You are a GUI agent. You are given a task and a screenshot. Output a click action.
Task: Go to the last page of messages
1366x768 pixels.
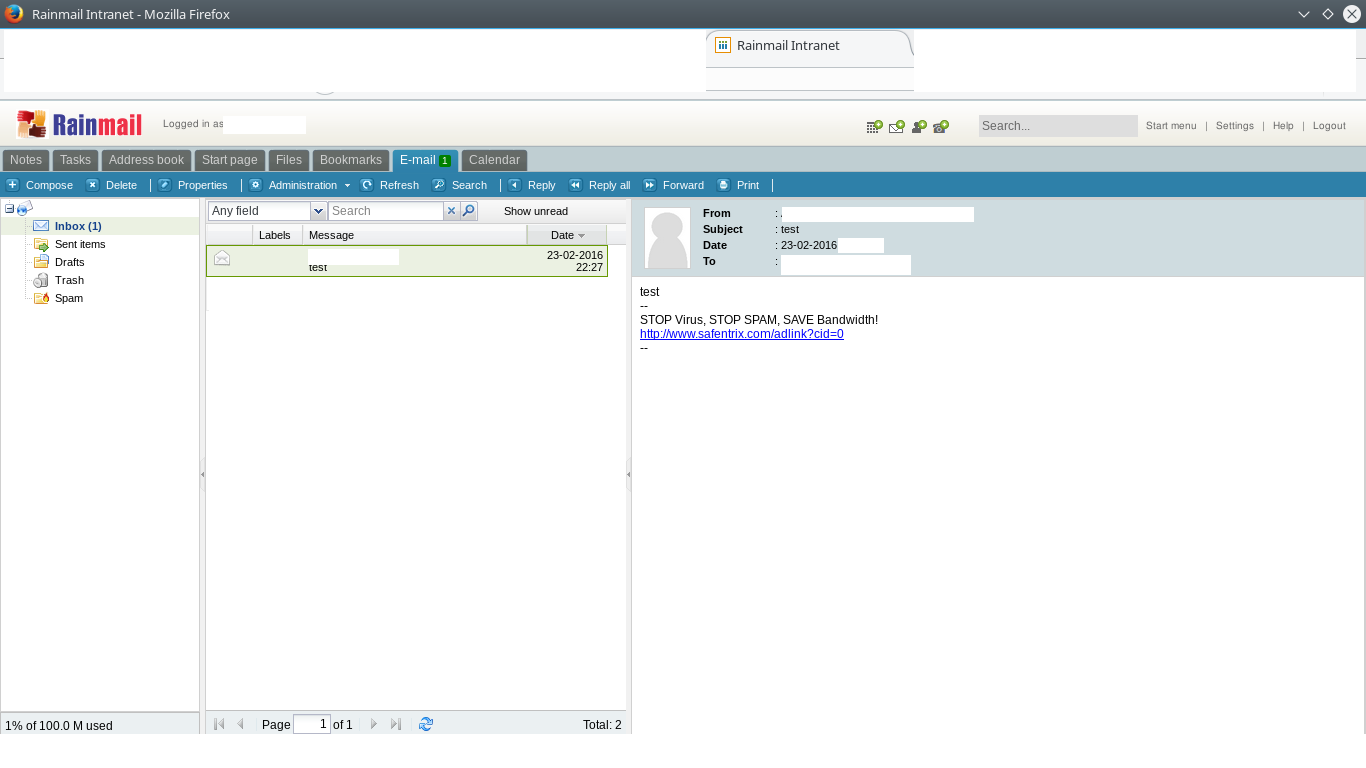[396, 724]
